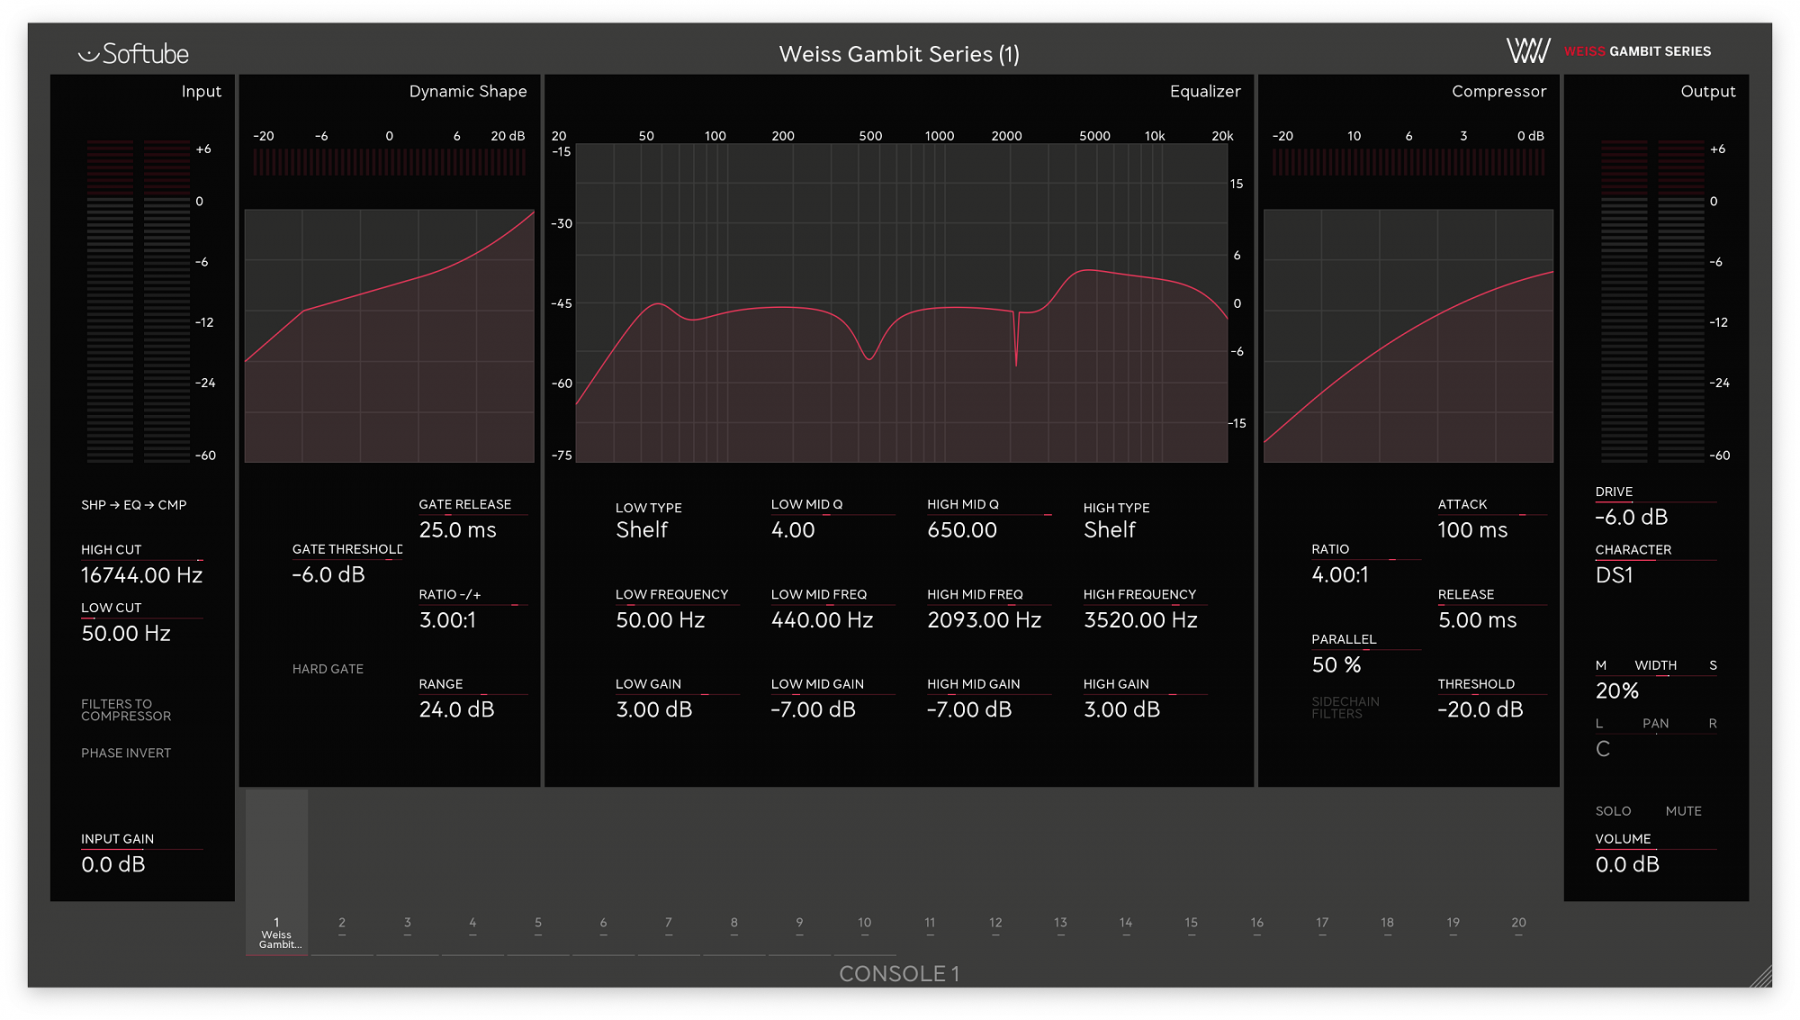The width and height of the screenshot is (1800, 1020).
Task: Click the Low Gain 3.00 dB value
Action: click(653, 709)
